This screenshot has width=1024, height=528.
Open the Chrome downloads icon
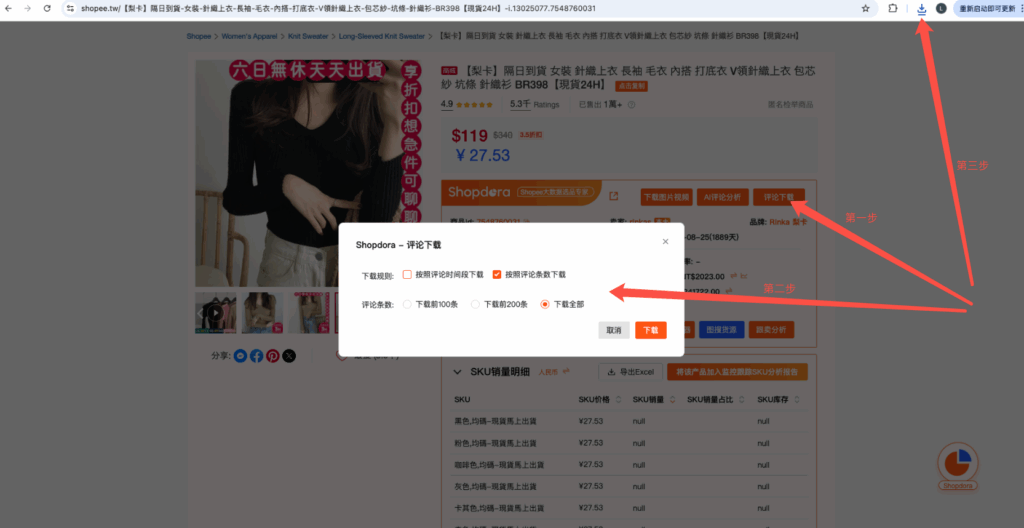click(x=921, y=9)
